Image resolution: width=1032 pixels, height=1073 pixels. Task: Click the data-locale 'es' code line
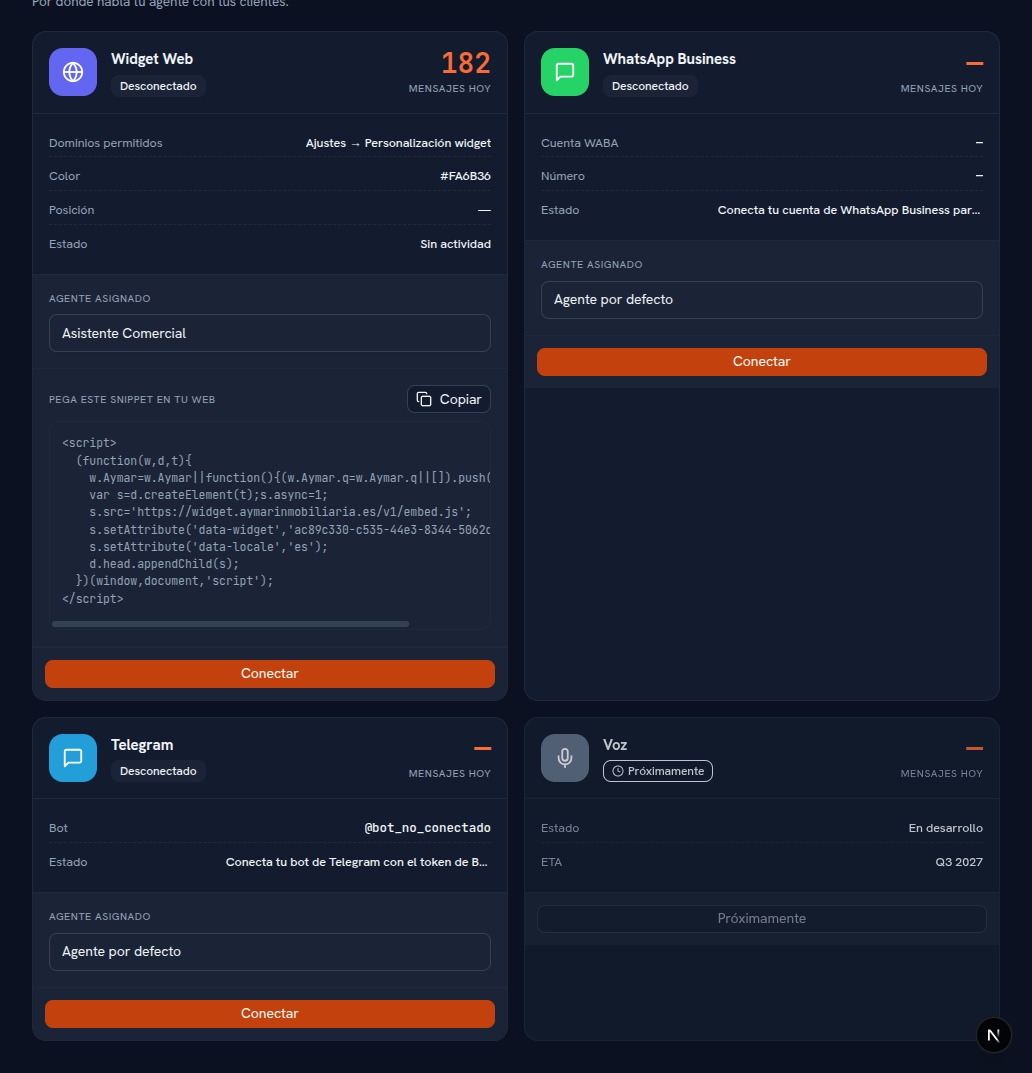[x=208, y=547]
